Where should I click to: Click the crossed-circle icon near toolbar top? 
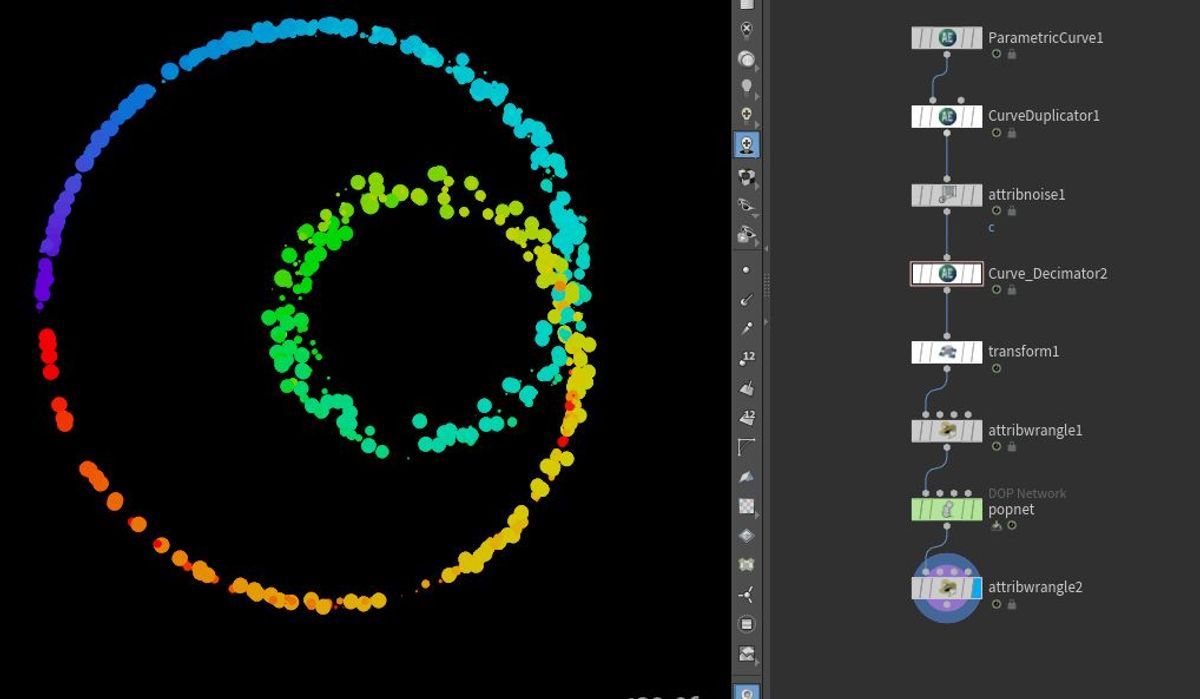click(x=746, y=30)
